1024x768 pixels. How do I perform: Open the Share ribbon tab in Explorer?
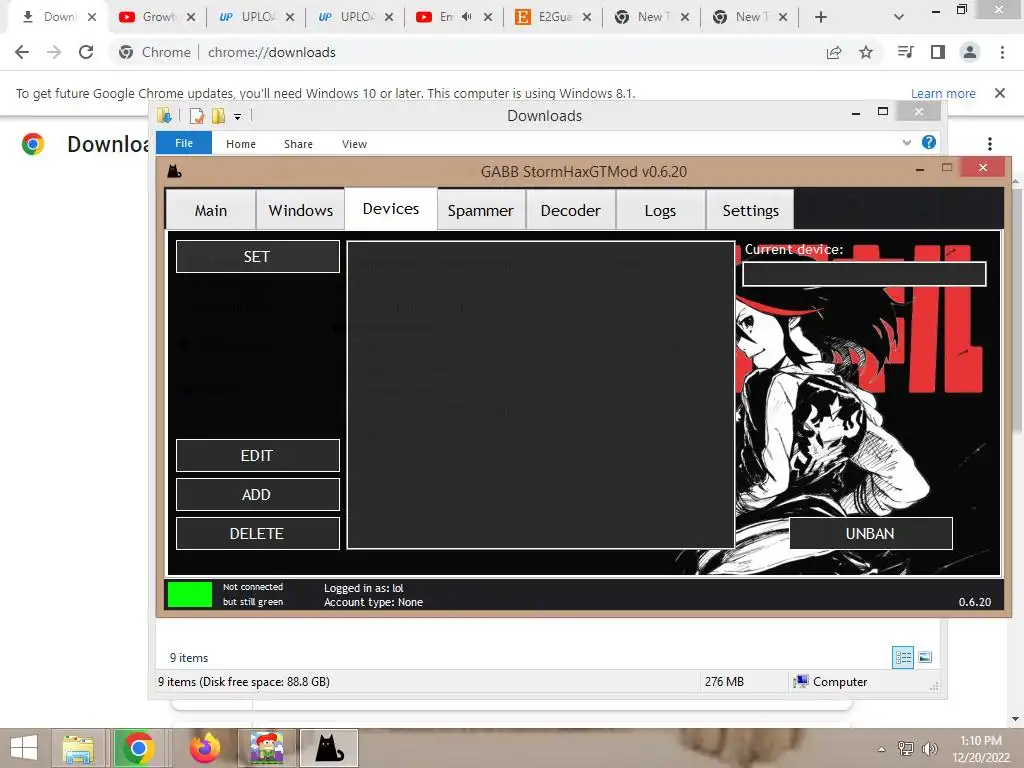pos(298,144)
